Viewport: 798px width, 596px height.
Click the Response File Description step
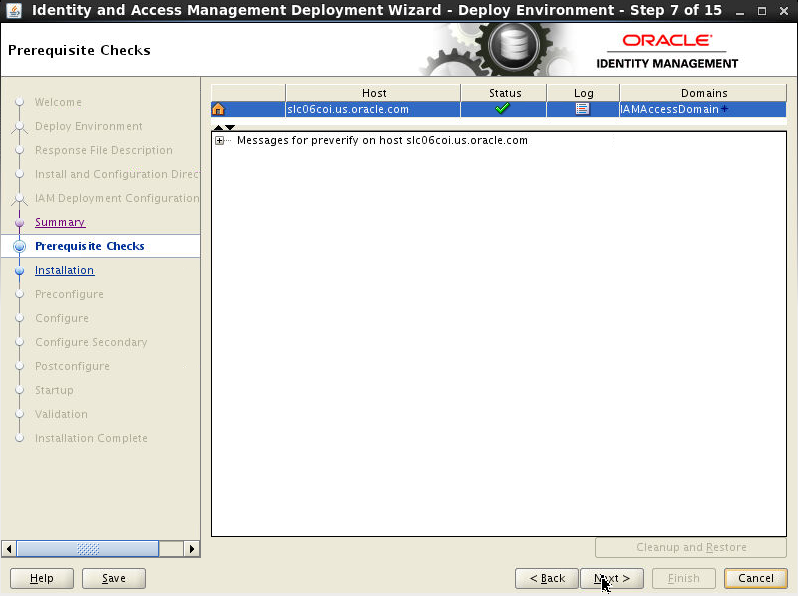click(104, 150)
